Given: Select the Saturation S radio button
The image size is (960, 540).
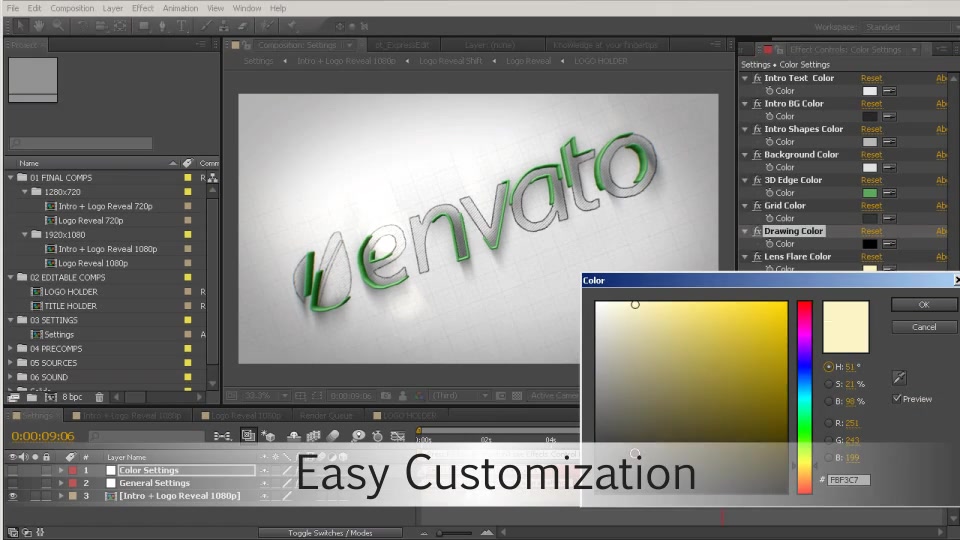Looking at the screenshot, I should point(828,384).
